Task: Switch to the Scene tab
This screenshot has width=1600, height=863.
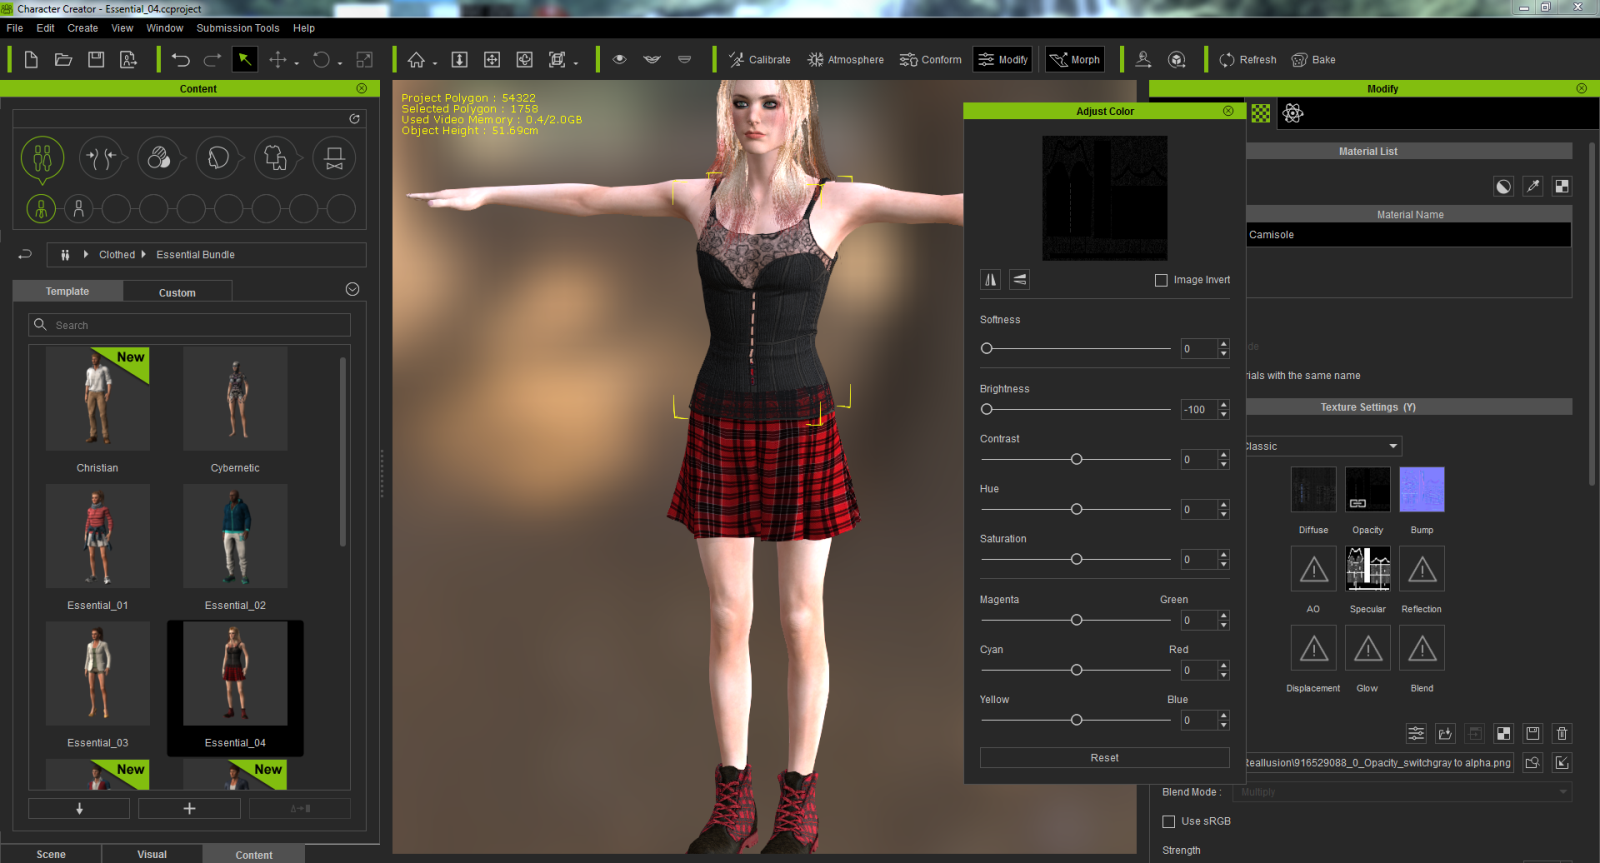Action: [x=51, y=854]
